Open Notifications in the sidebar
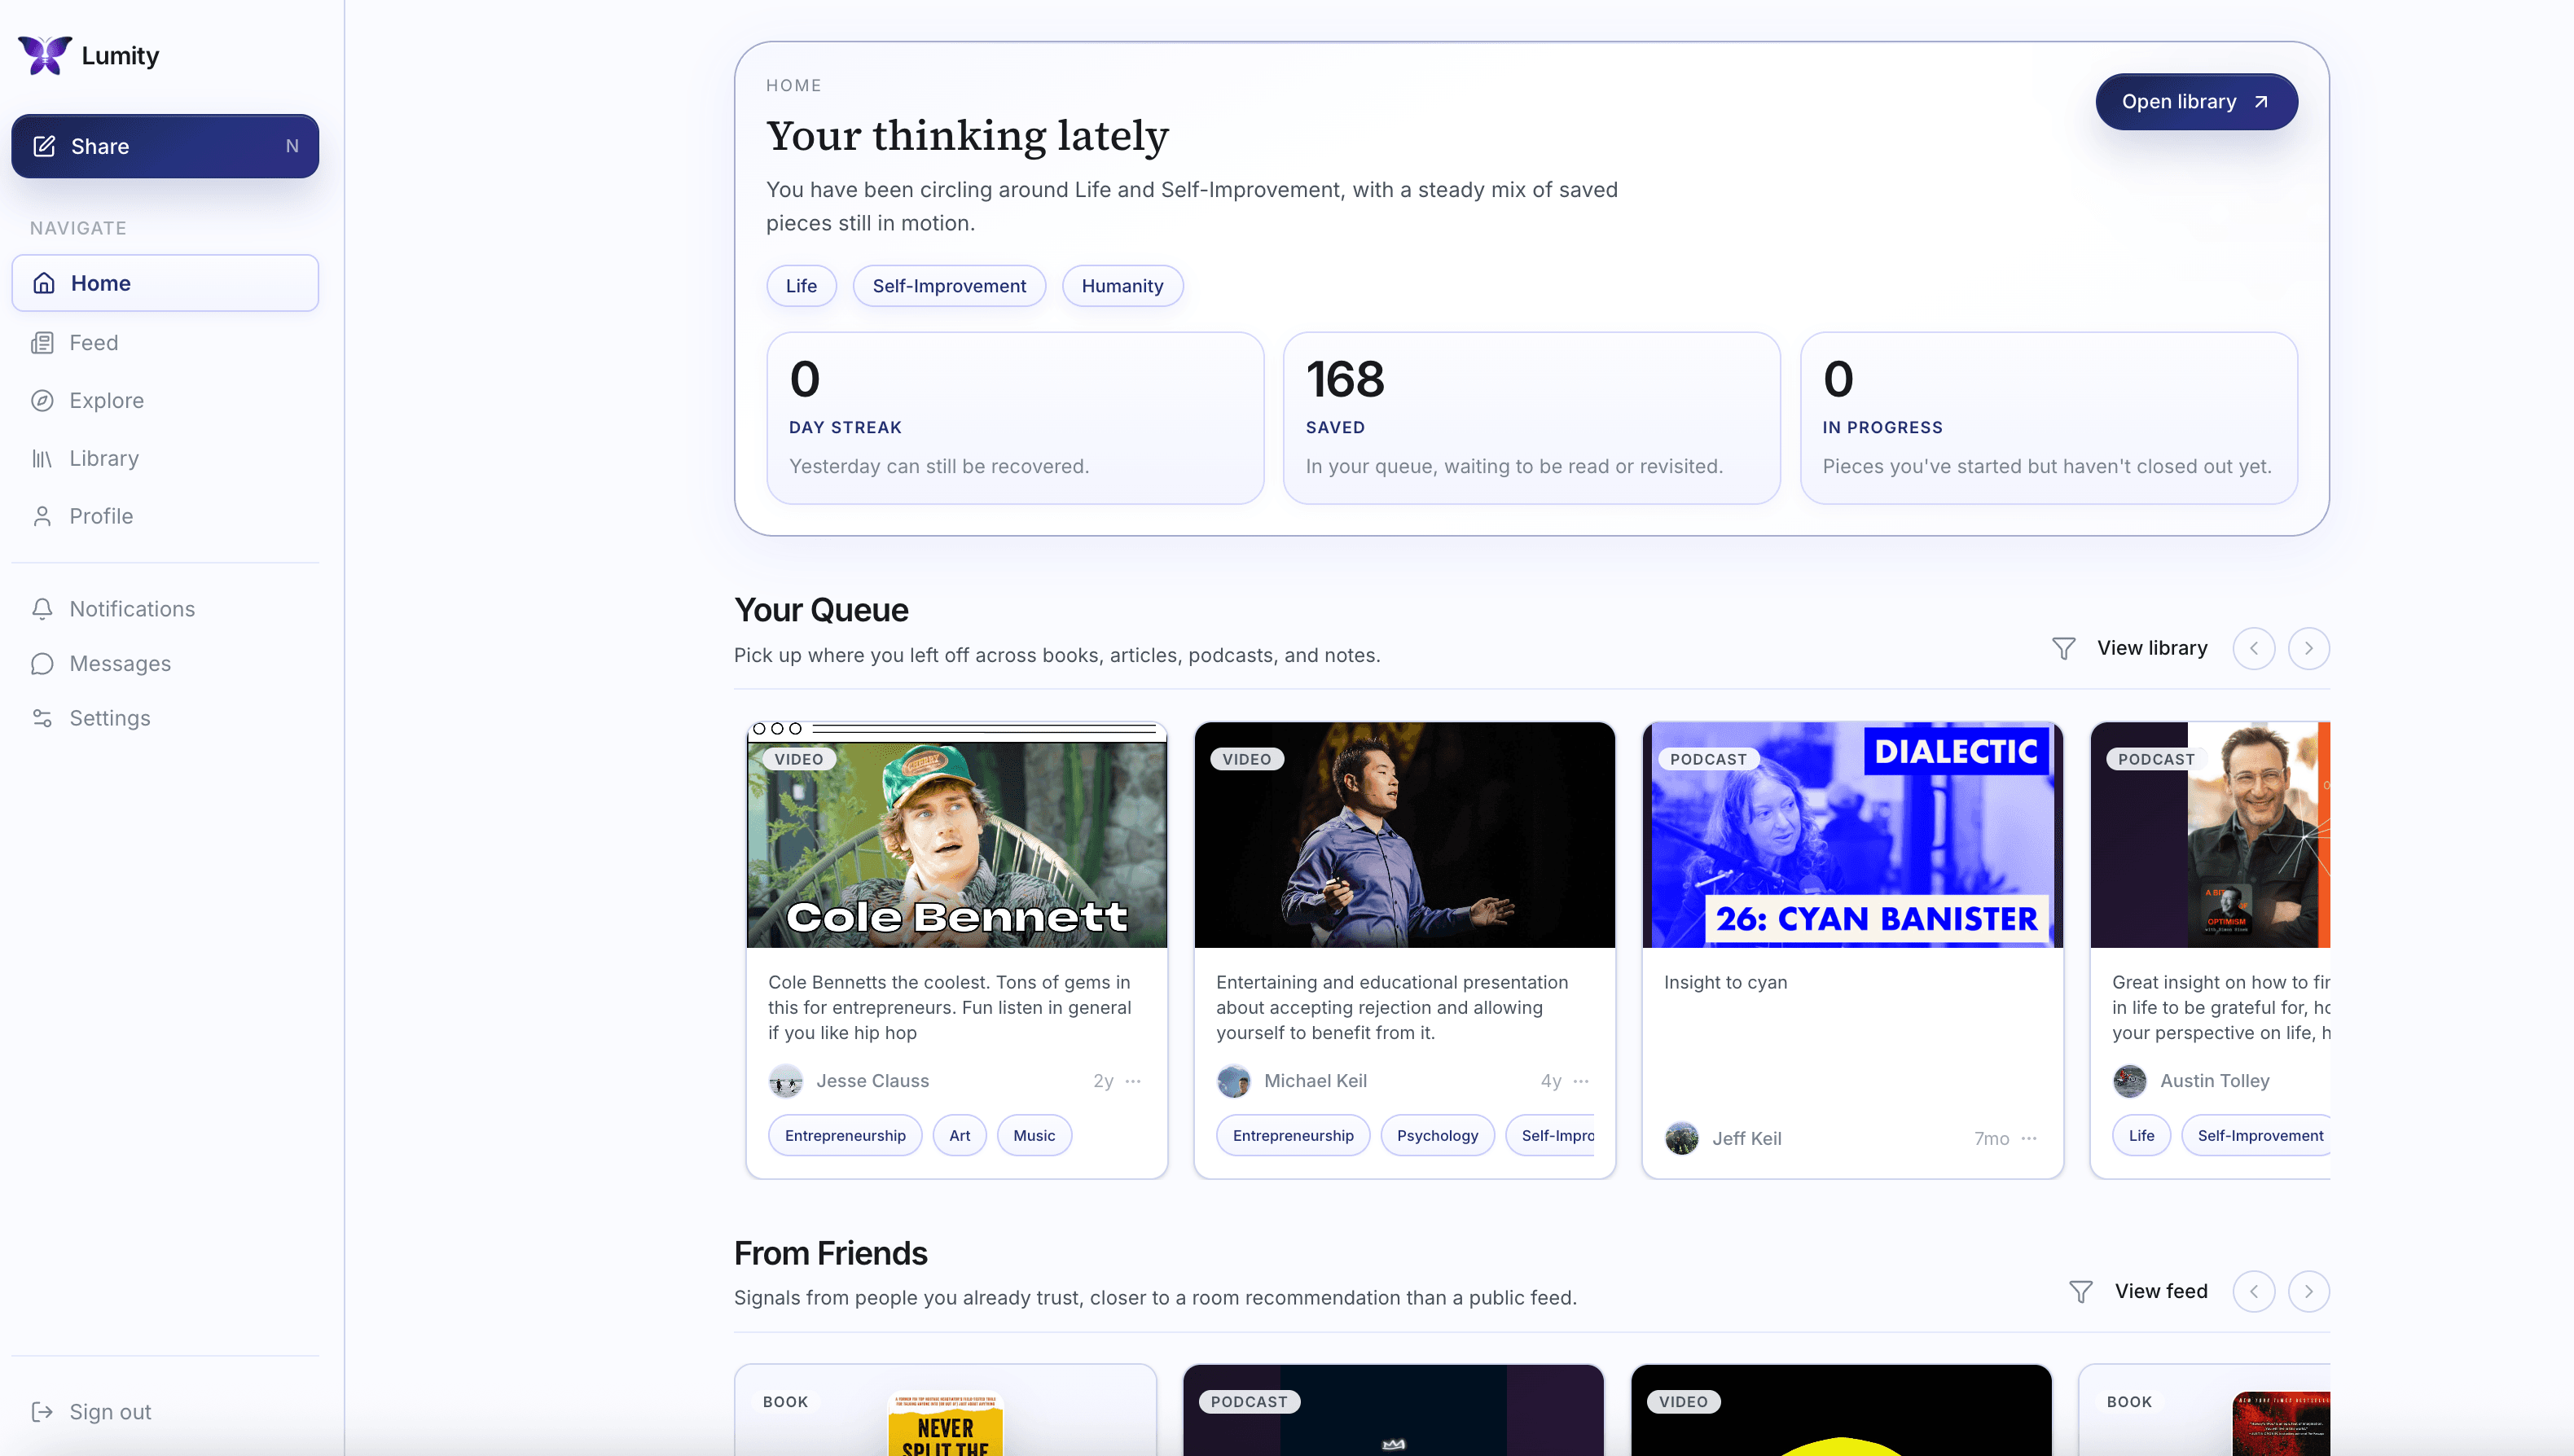2574x1456 pixels. pos(165,609)
